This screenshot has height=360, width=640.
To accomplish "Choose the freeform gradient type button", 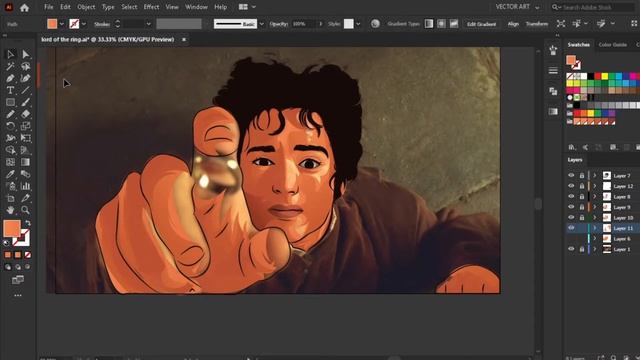I will (x=454, y=24).
